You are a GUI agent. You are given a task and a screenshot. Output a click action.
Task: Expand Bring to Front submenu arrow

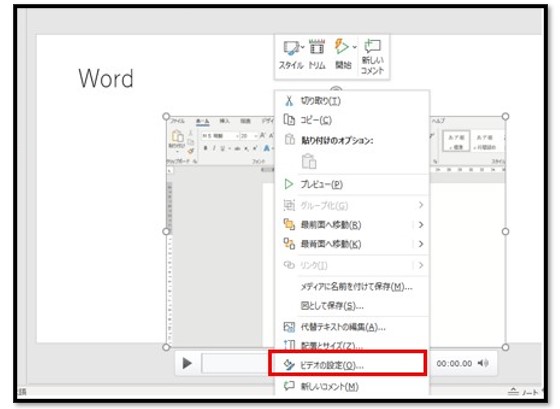tap(421, 225)
